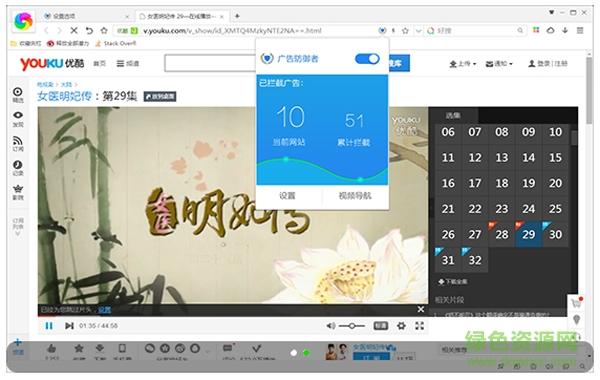Open the Stack Overflow bookmark
The image size is (600, 380).
[116, 43]
